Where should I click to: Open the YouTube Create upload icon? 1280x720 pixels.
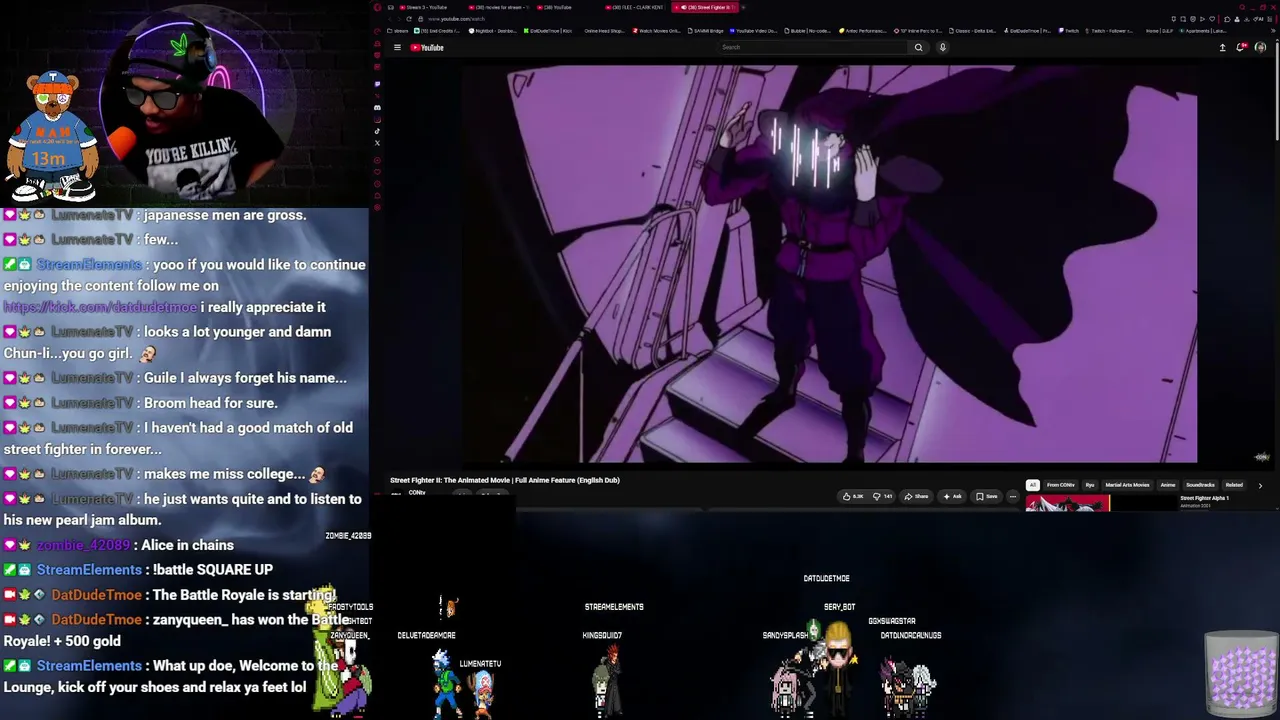click(1222, 47)
